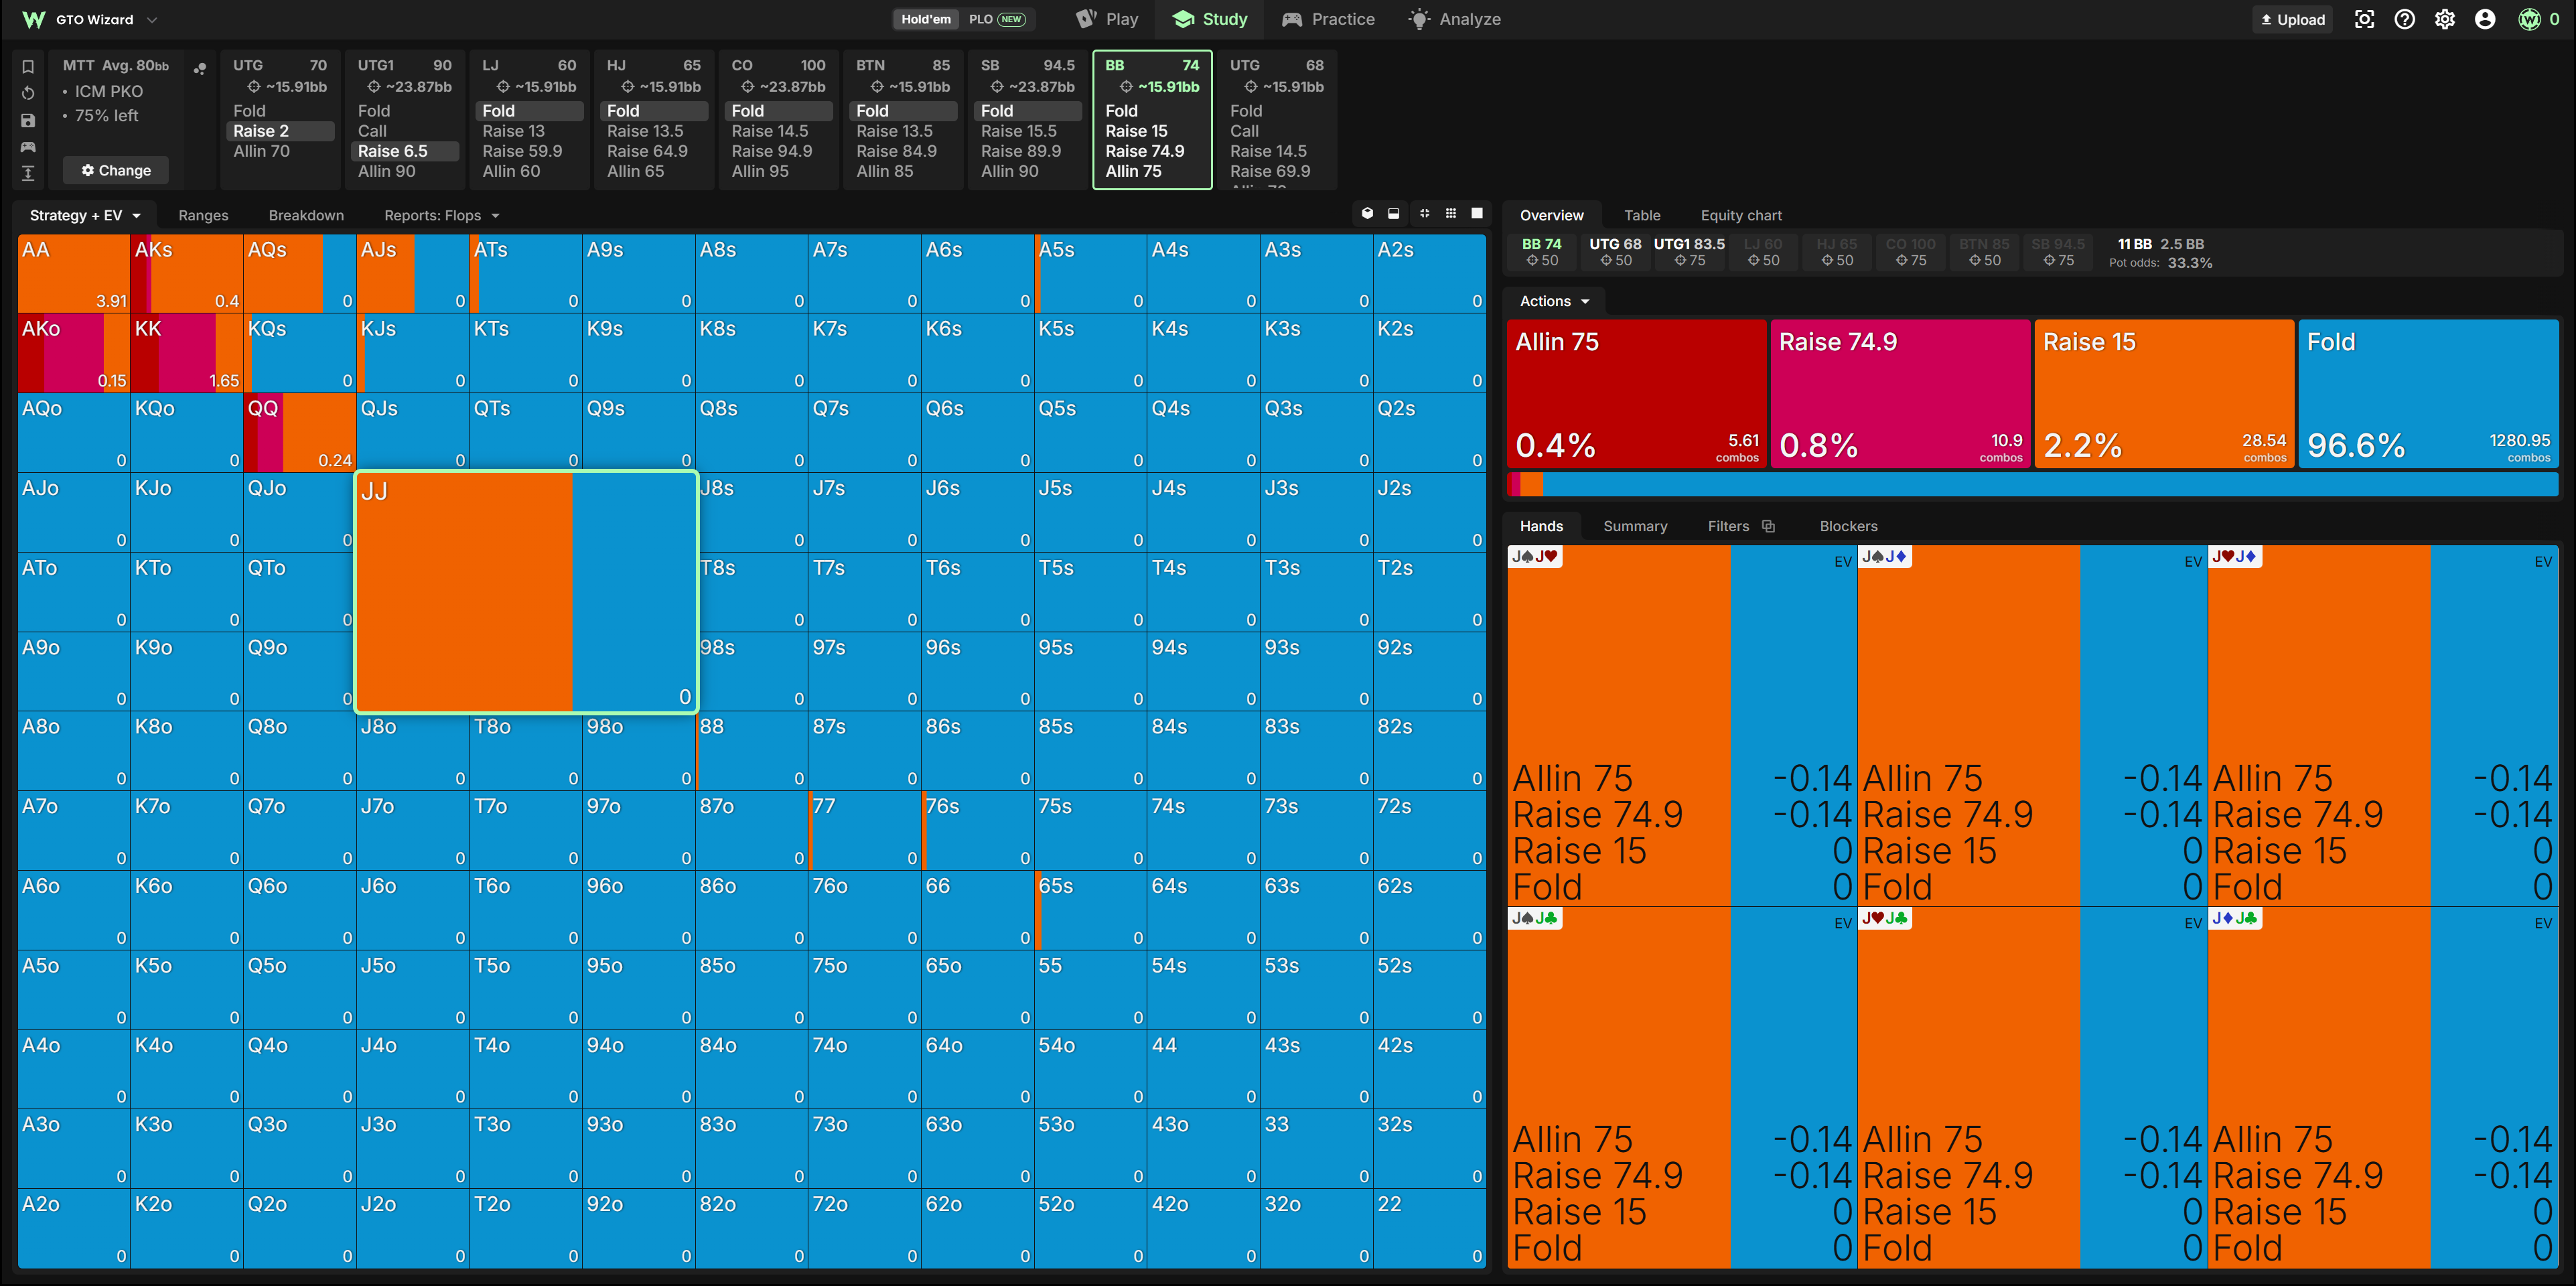Open the screenshot capture icon near Upload
Image resolution: width=2576 pixels, height=1286 pixels.
(2364, 19)
